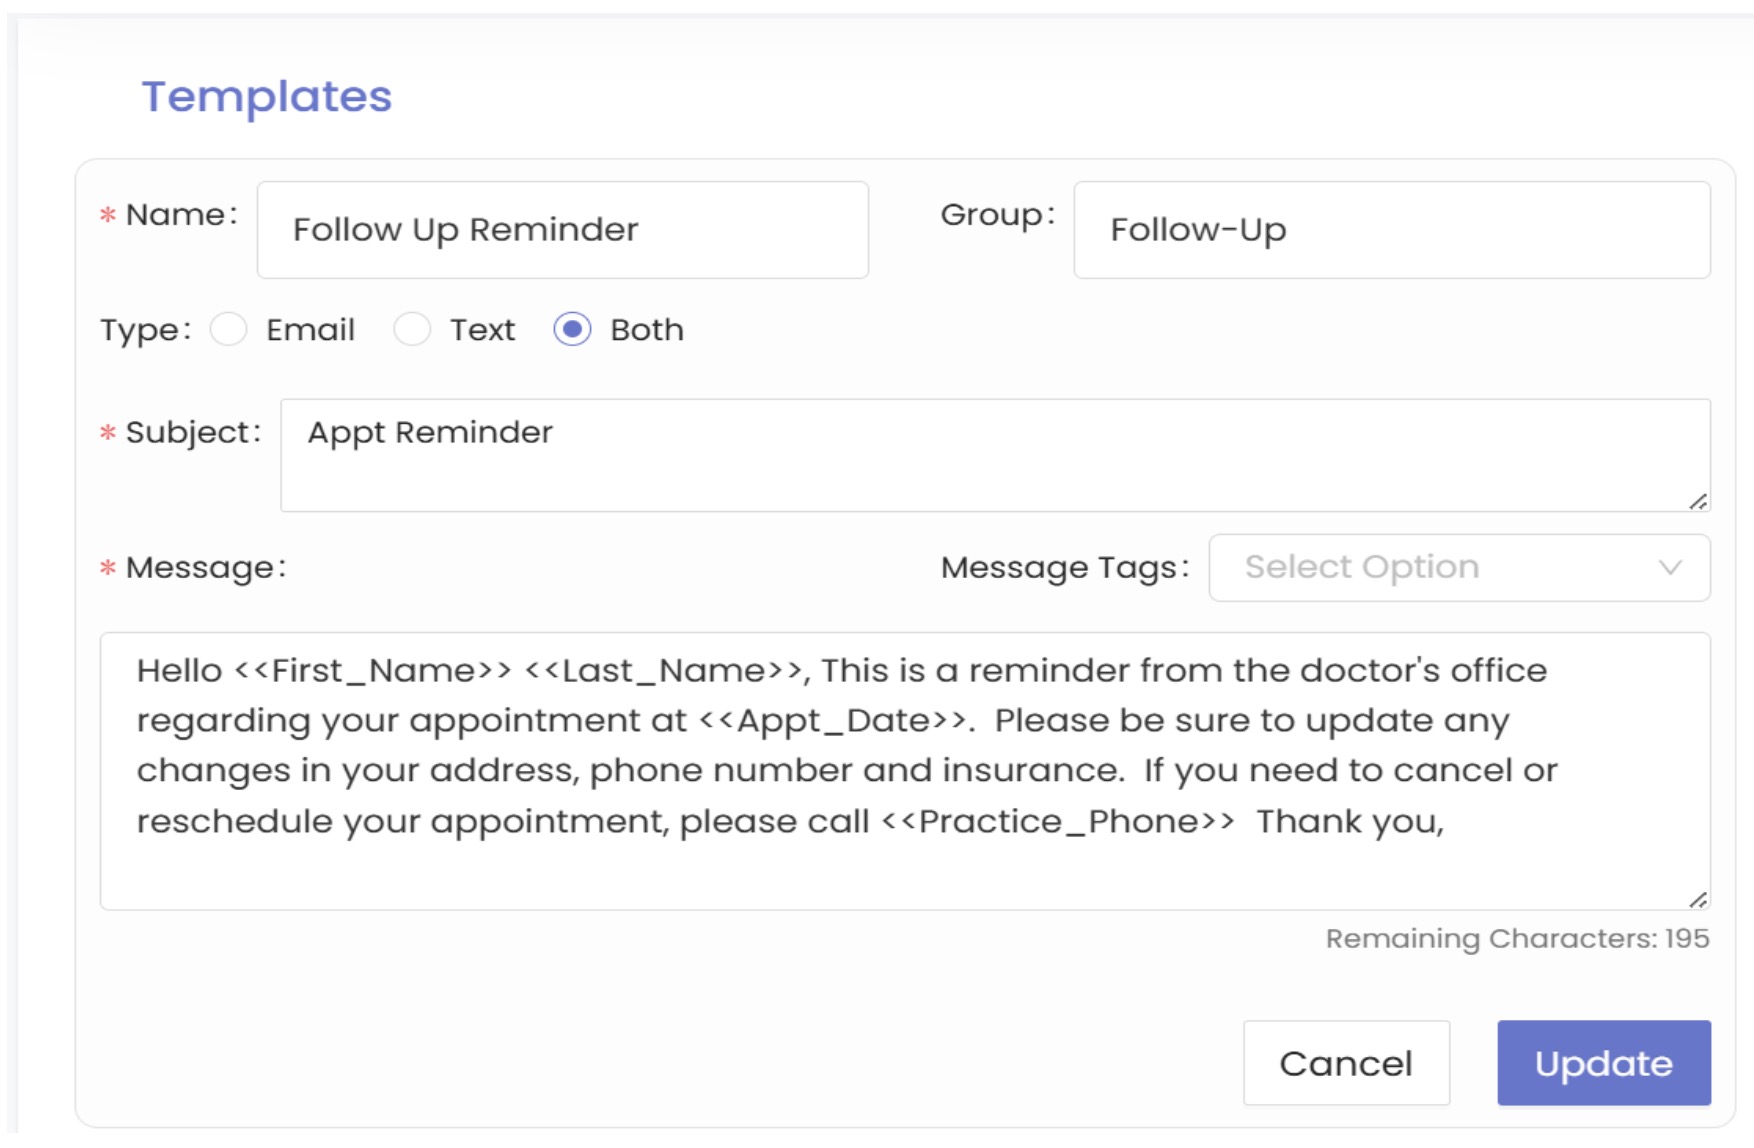The width and height of the screenshot is (1754, 1148).
Task: Click the Group field containing Follow-Up
Action: 1391,230
